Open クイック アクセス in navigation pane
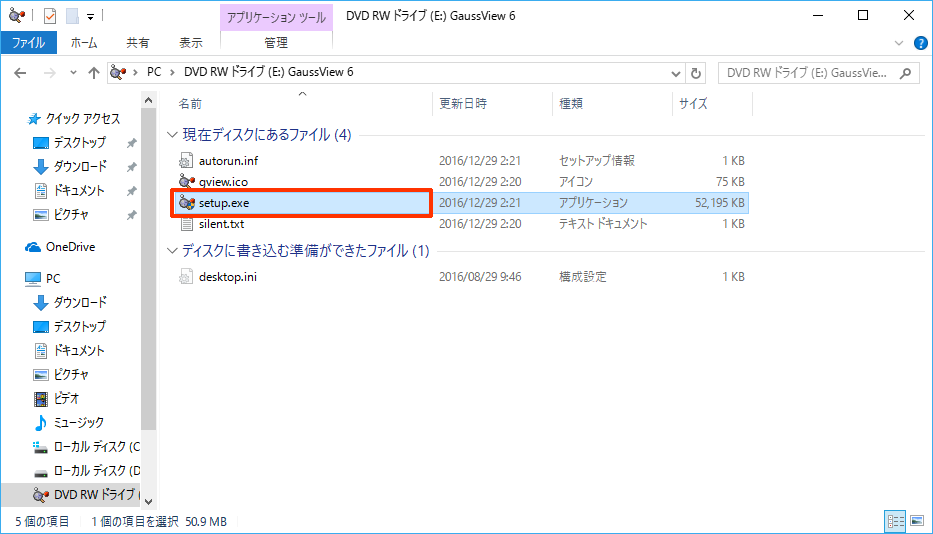This screenshot has height=534, width=933. click(x=74, y=118)
